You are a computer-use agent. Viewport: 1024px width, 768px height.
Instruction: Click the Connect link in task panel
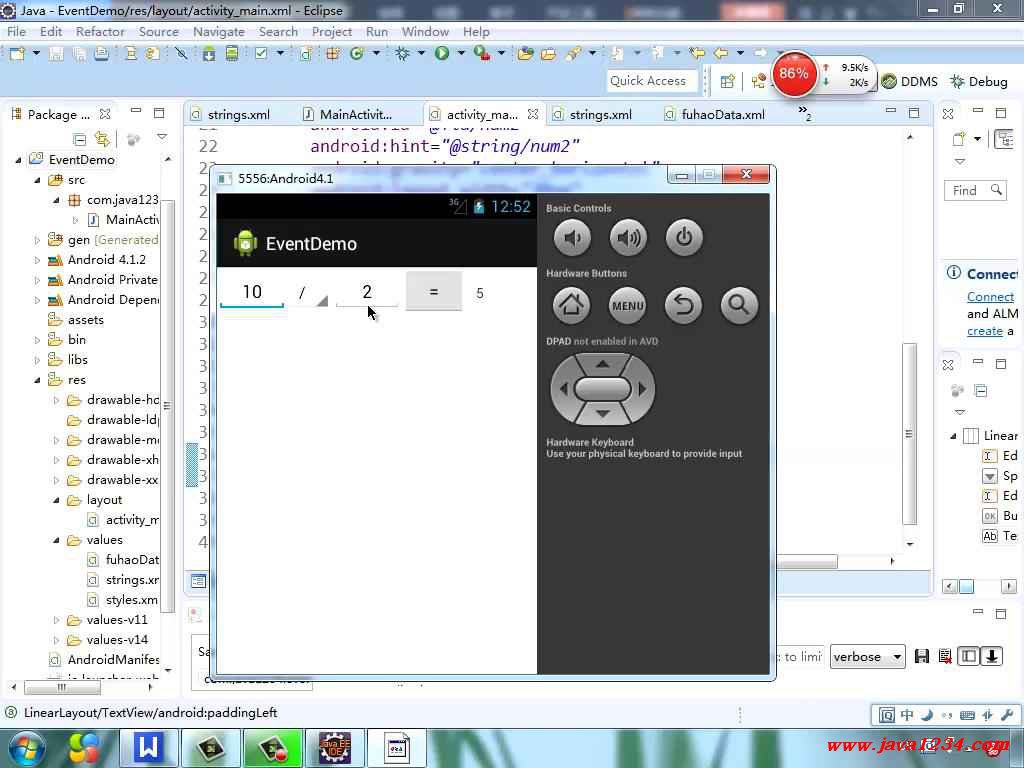point(990,296)
